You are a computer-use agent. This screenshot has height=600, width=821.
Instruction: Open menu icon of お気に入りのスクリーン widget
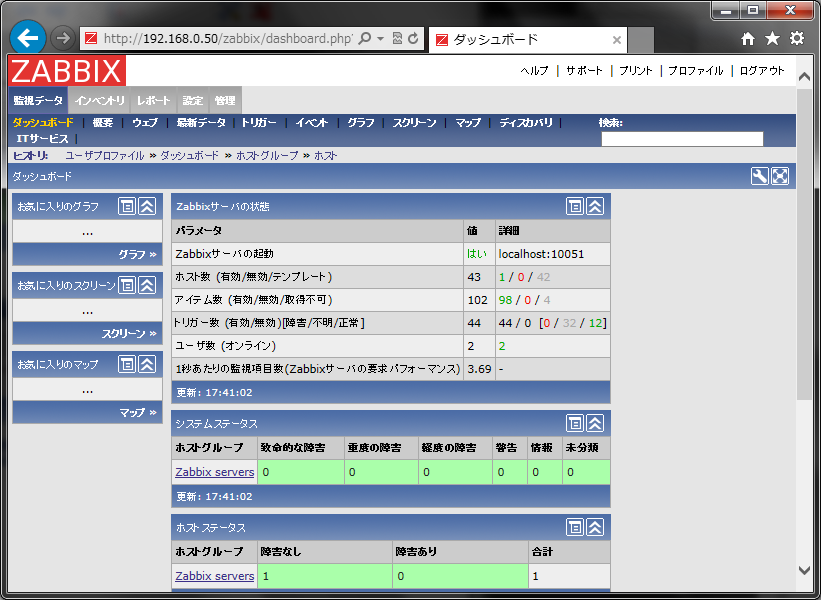[x=127, y=285]
